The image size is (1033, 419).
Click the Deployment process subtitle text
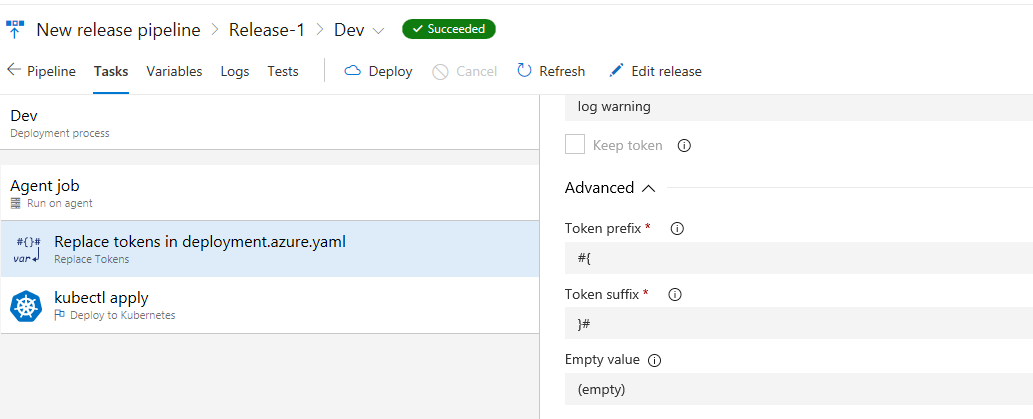point(60,133)
